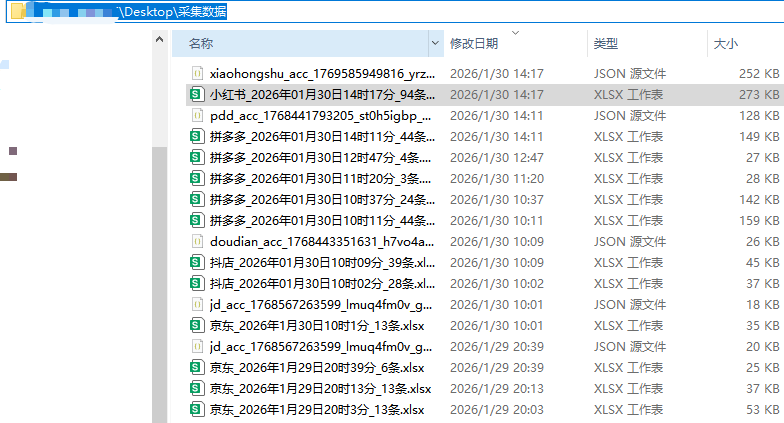Click the sort chevron above 修改日期 column
784x423 pixels.
pos(516,33)
